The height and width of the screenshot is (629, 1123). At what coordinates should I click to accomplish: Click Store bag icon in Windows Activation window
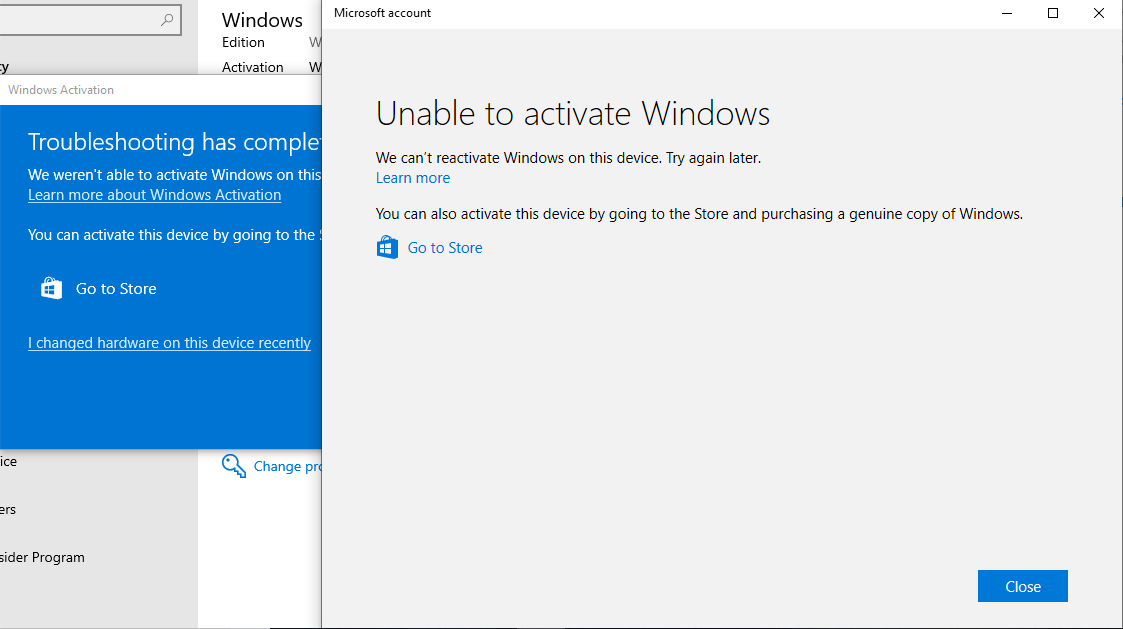pyautogui.click(x=52, y=288)
